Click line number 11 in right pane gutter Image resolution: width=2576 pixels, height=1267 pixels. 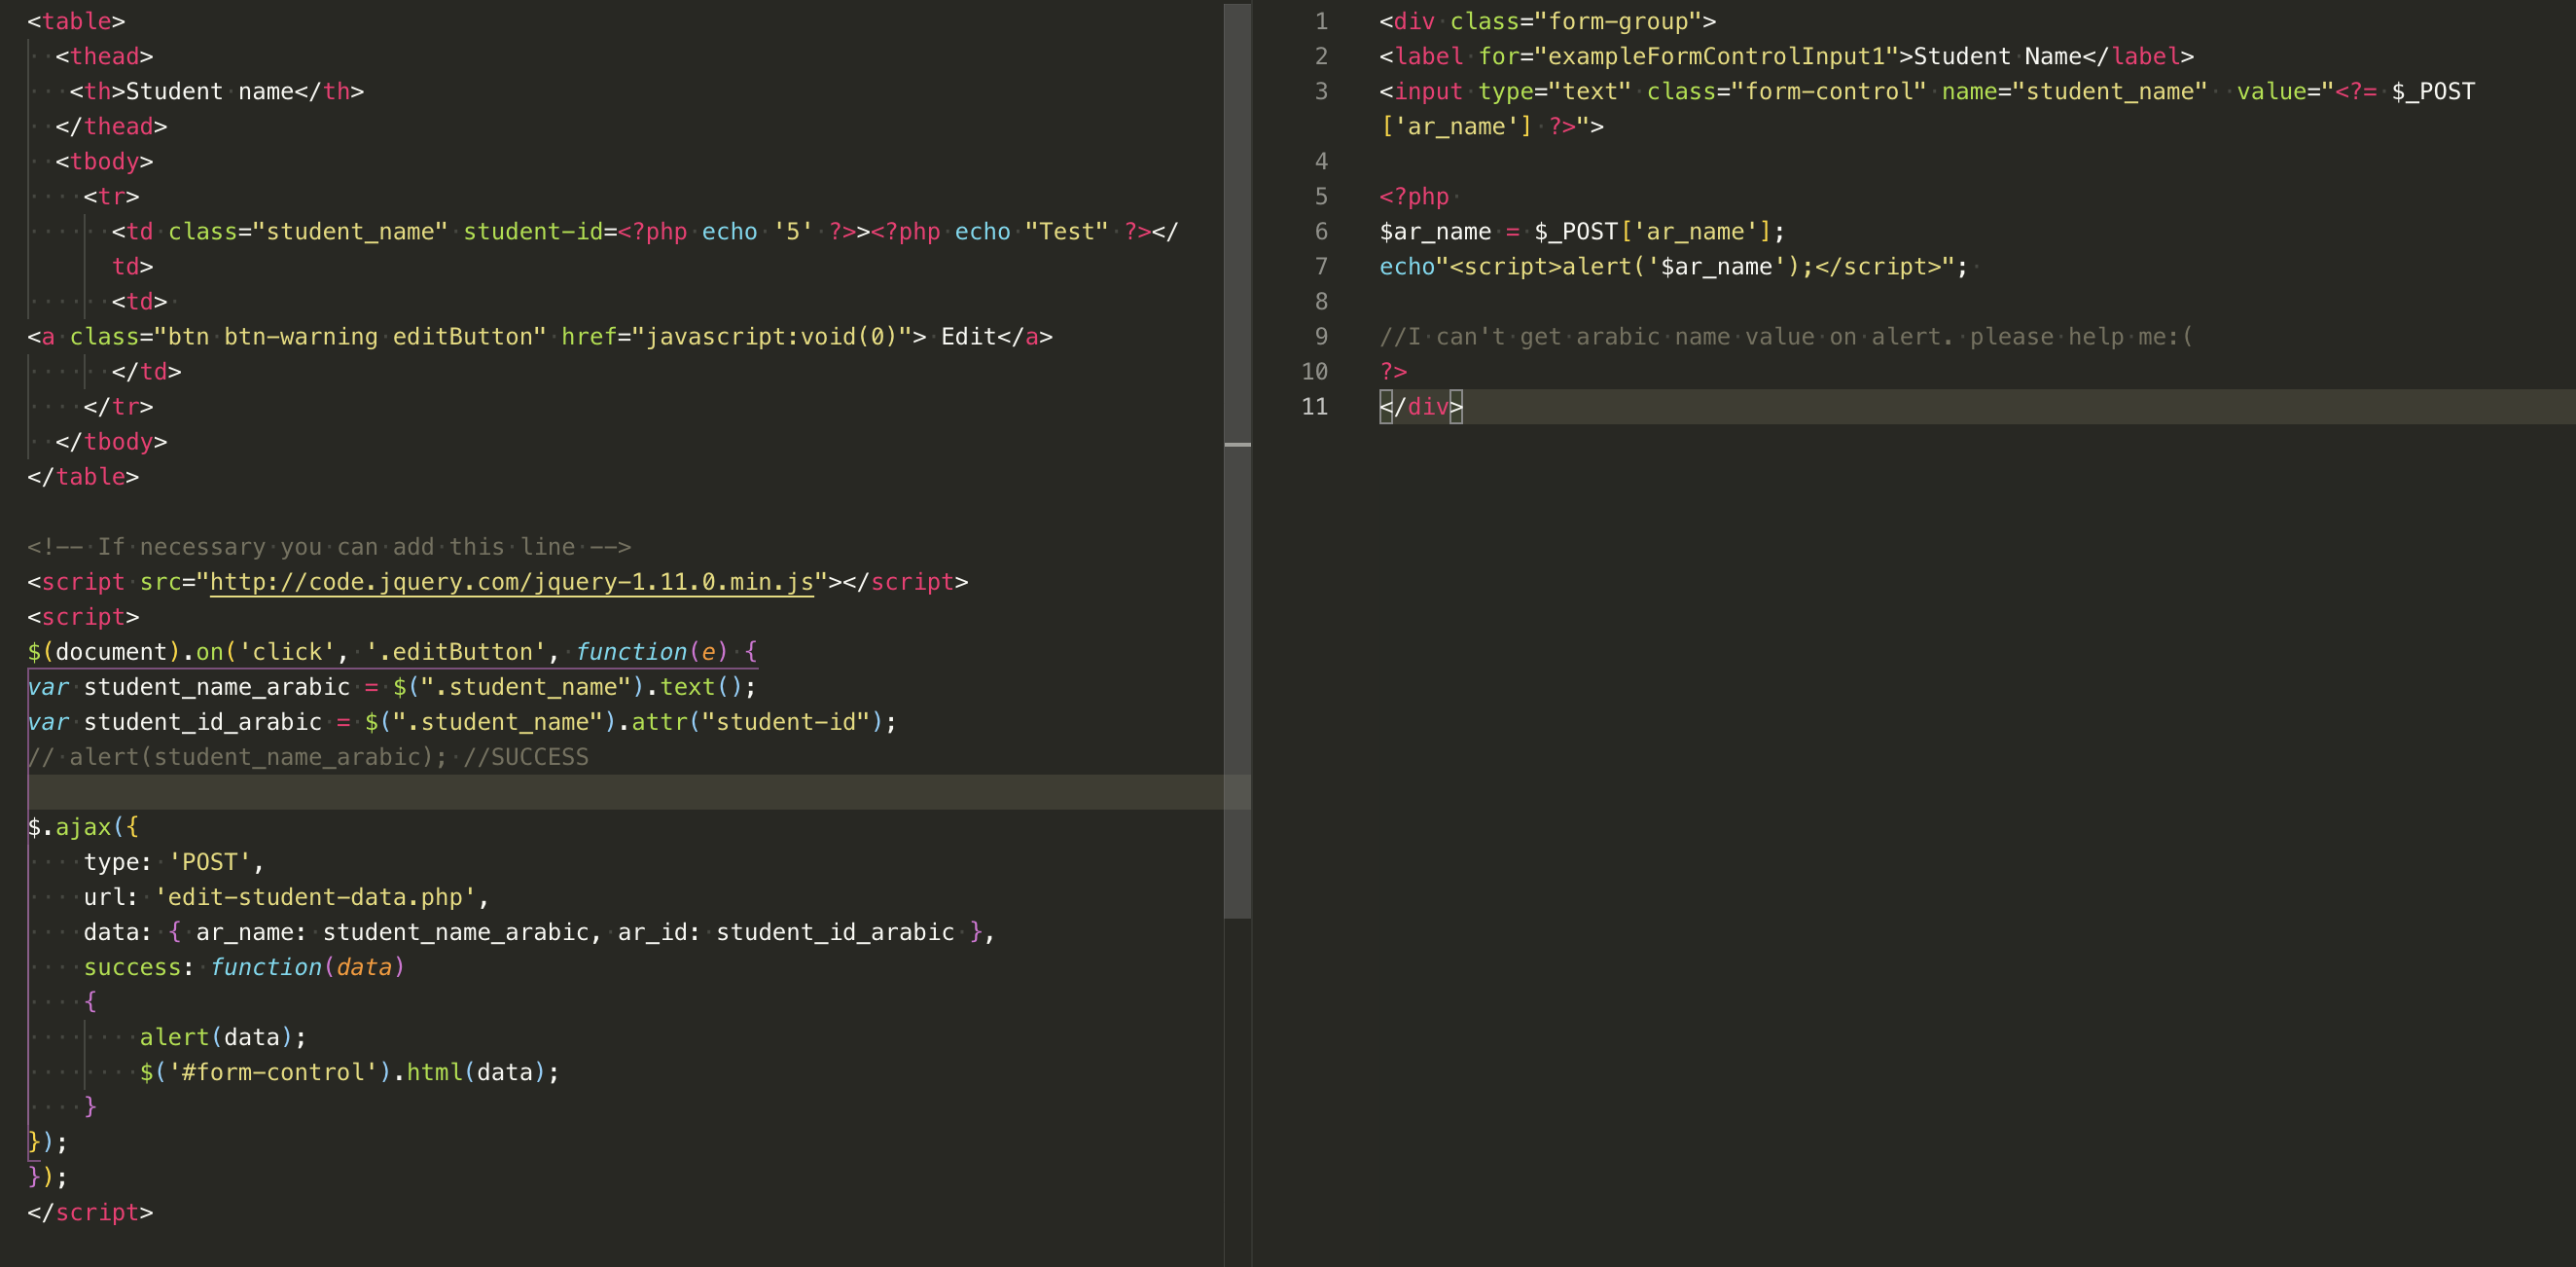[1314, 406]
